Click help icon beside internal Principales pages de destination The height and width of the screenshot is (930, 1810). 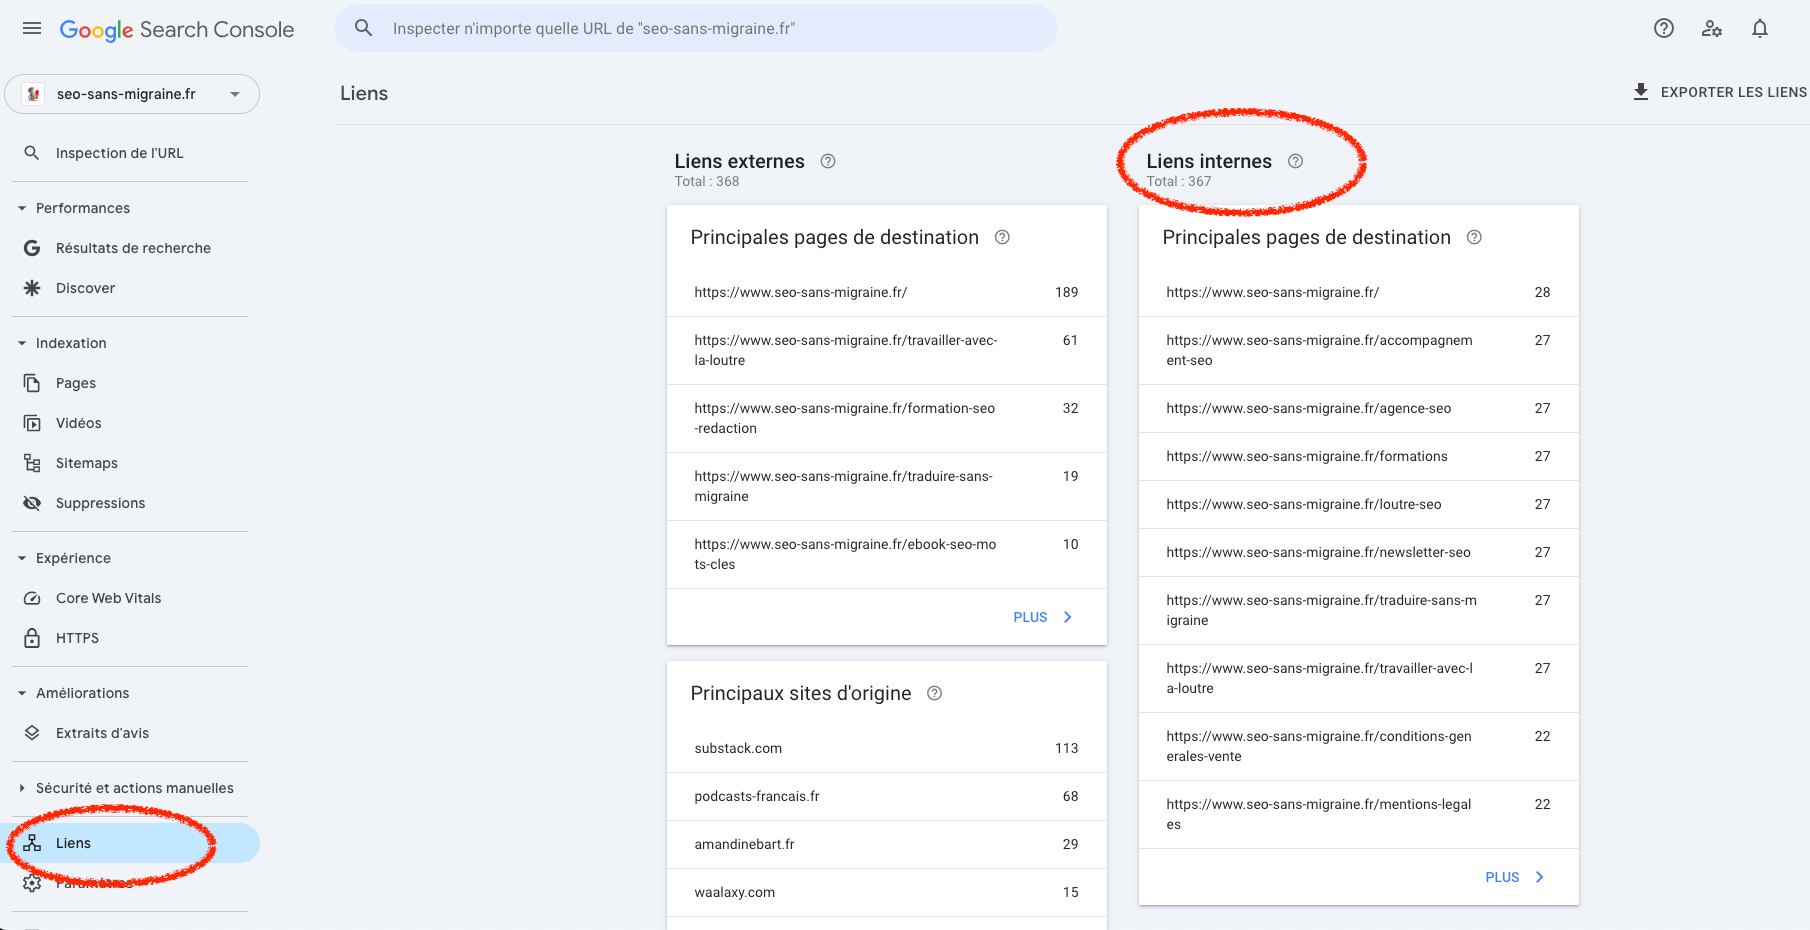pos(1474,237)
